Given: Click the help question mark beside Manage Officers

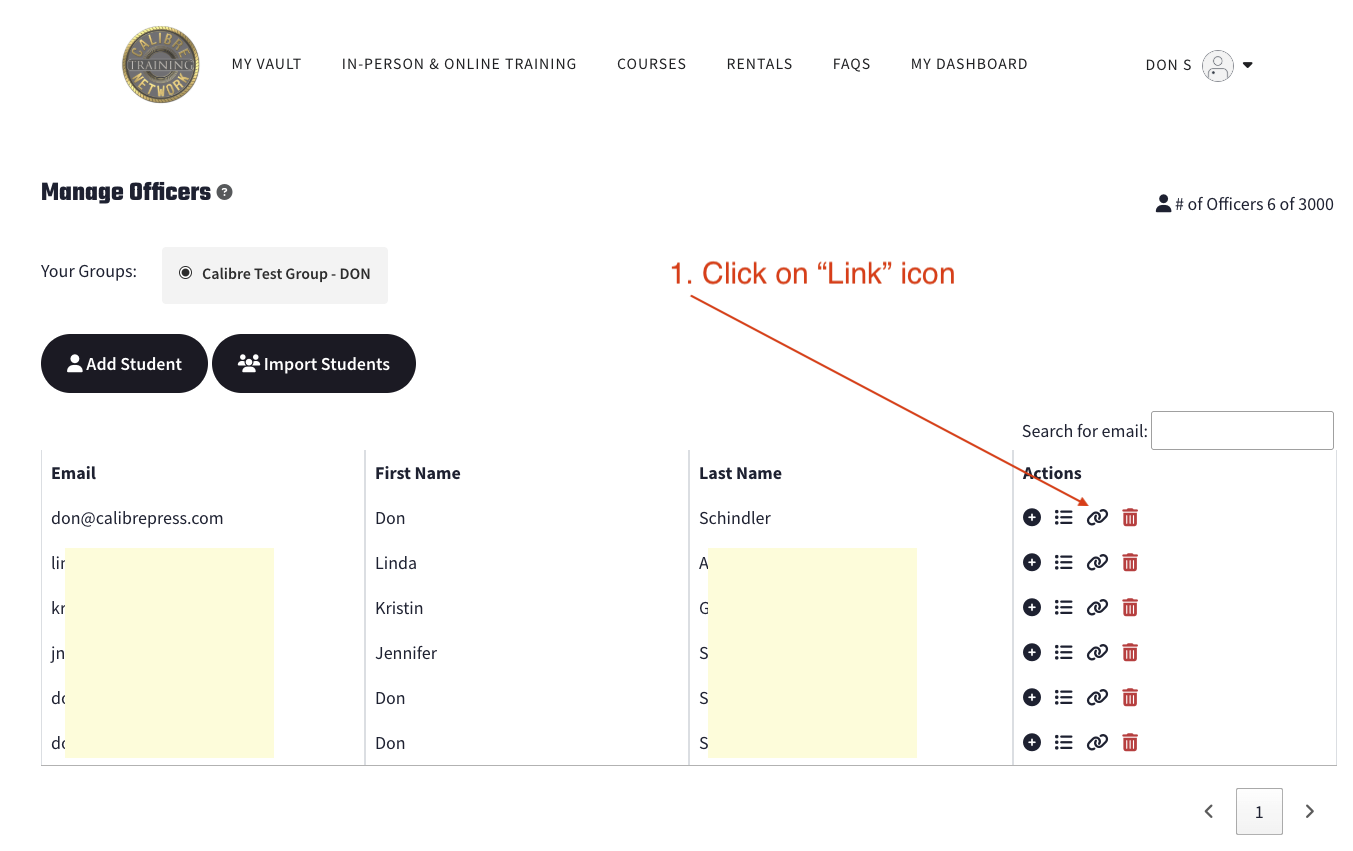Looking at the screenshot, I should pyautogui.click(x=225, y=192).
